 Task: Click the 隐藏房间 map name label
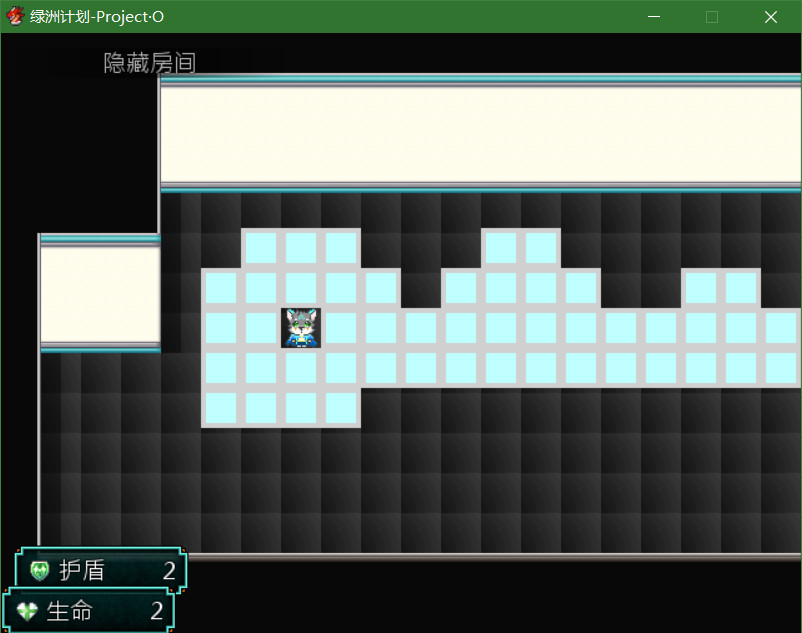pos(149,63)
